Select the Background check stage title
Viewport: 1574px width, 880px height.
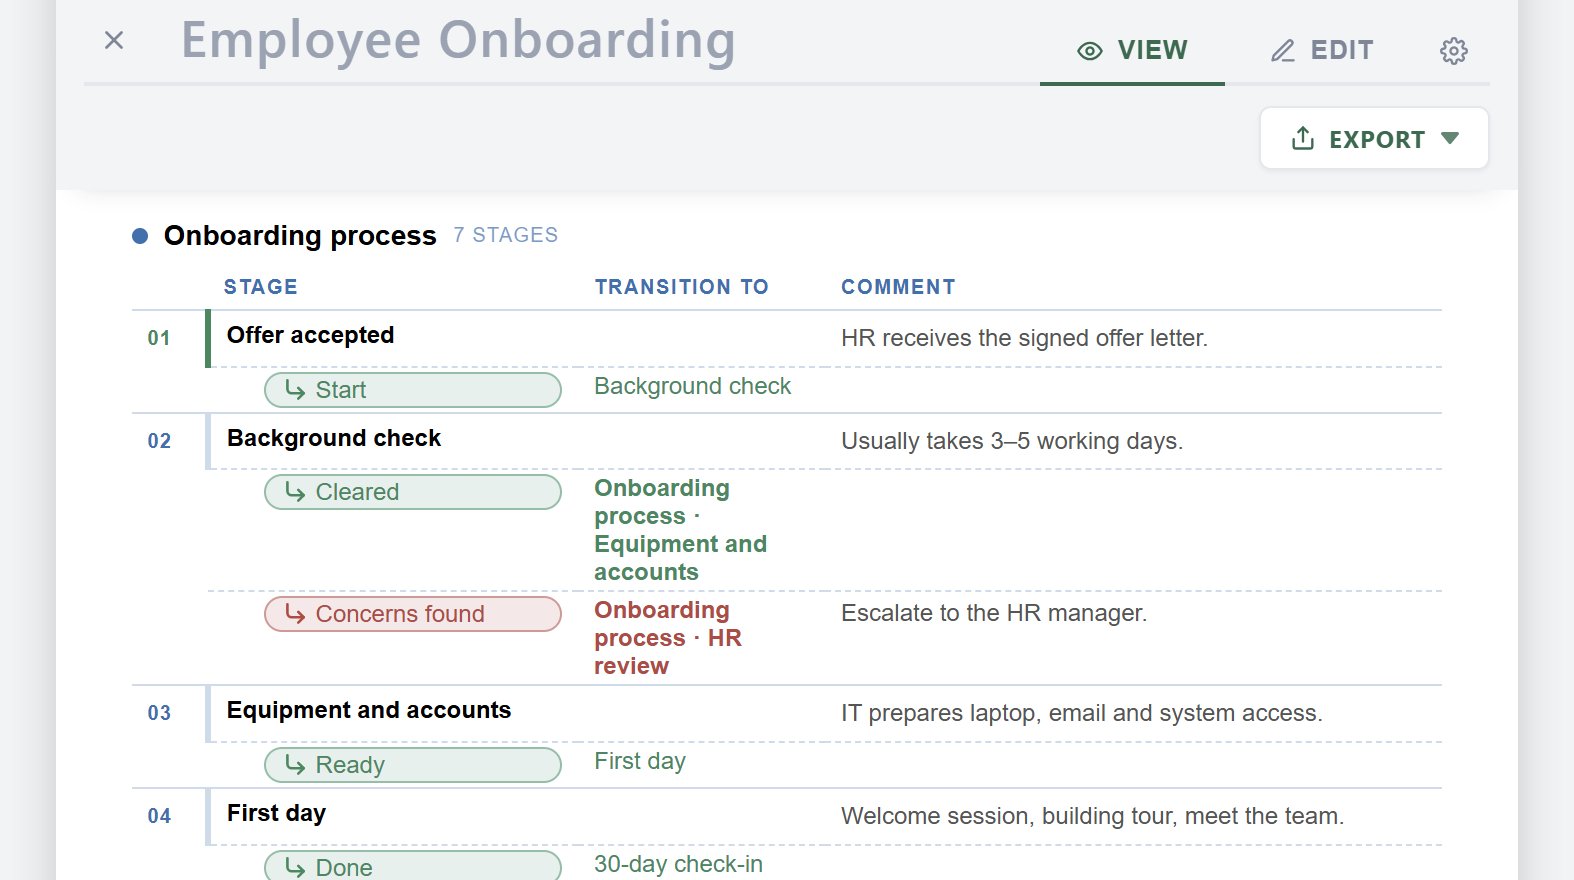coord(334,438)
